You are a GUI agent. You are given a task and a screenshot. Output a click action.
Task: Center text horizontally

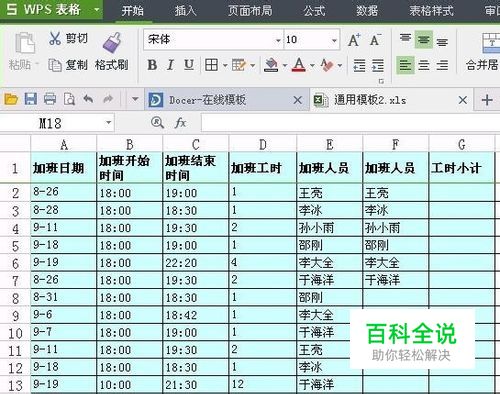pos(424,65)
